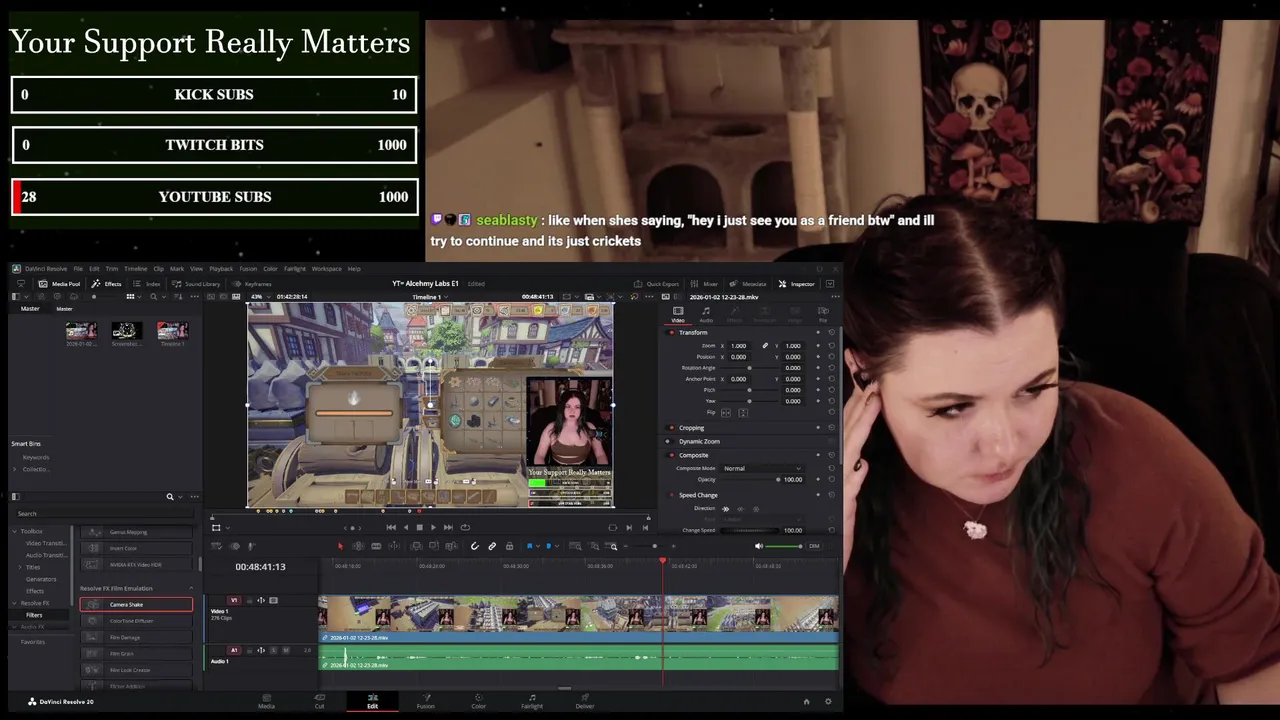Open the Metadata panel
This screenshot has height=720, width=1280.
click(748, 284)
